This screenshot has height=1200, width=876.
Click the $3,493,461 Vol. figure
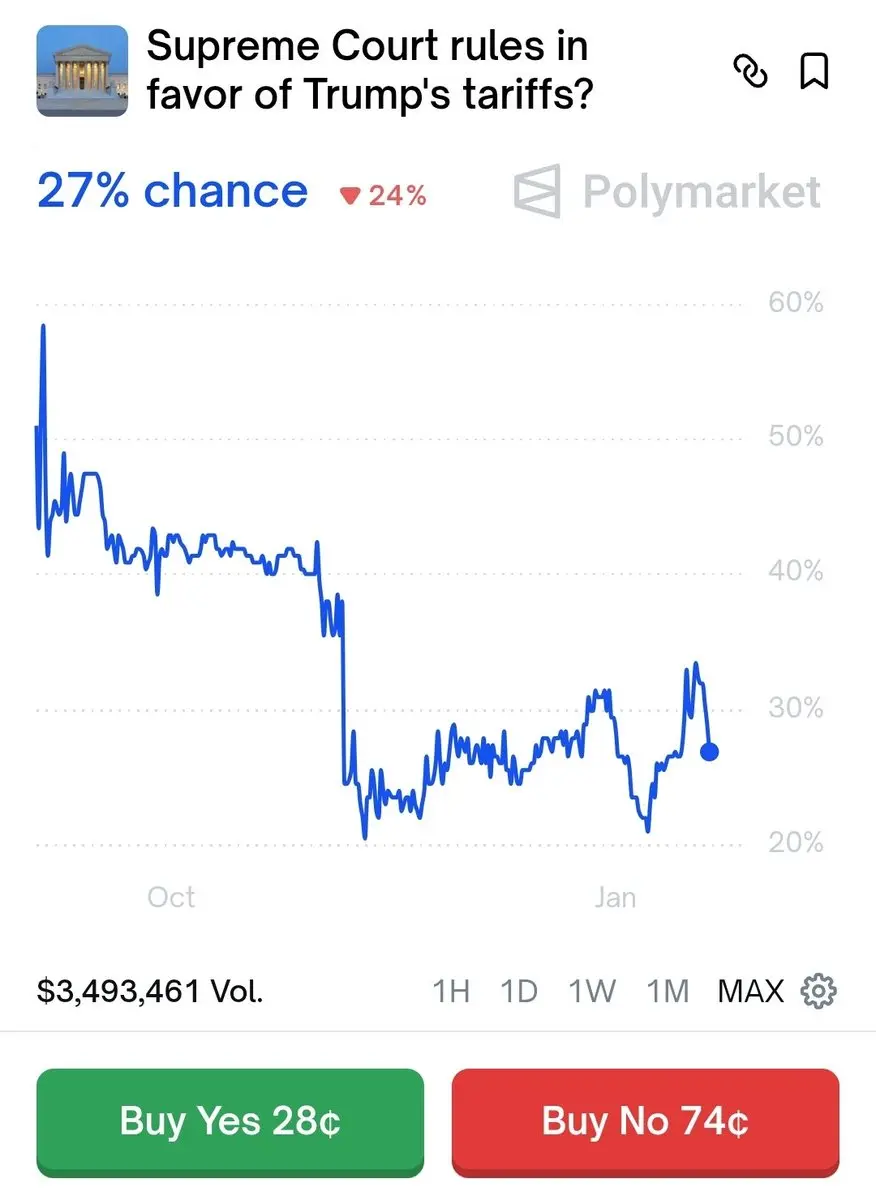150,991
